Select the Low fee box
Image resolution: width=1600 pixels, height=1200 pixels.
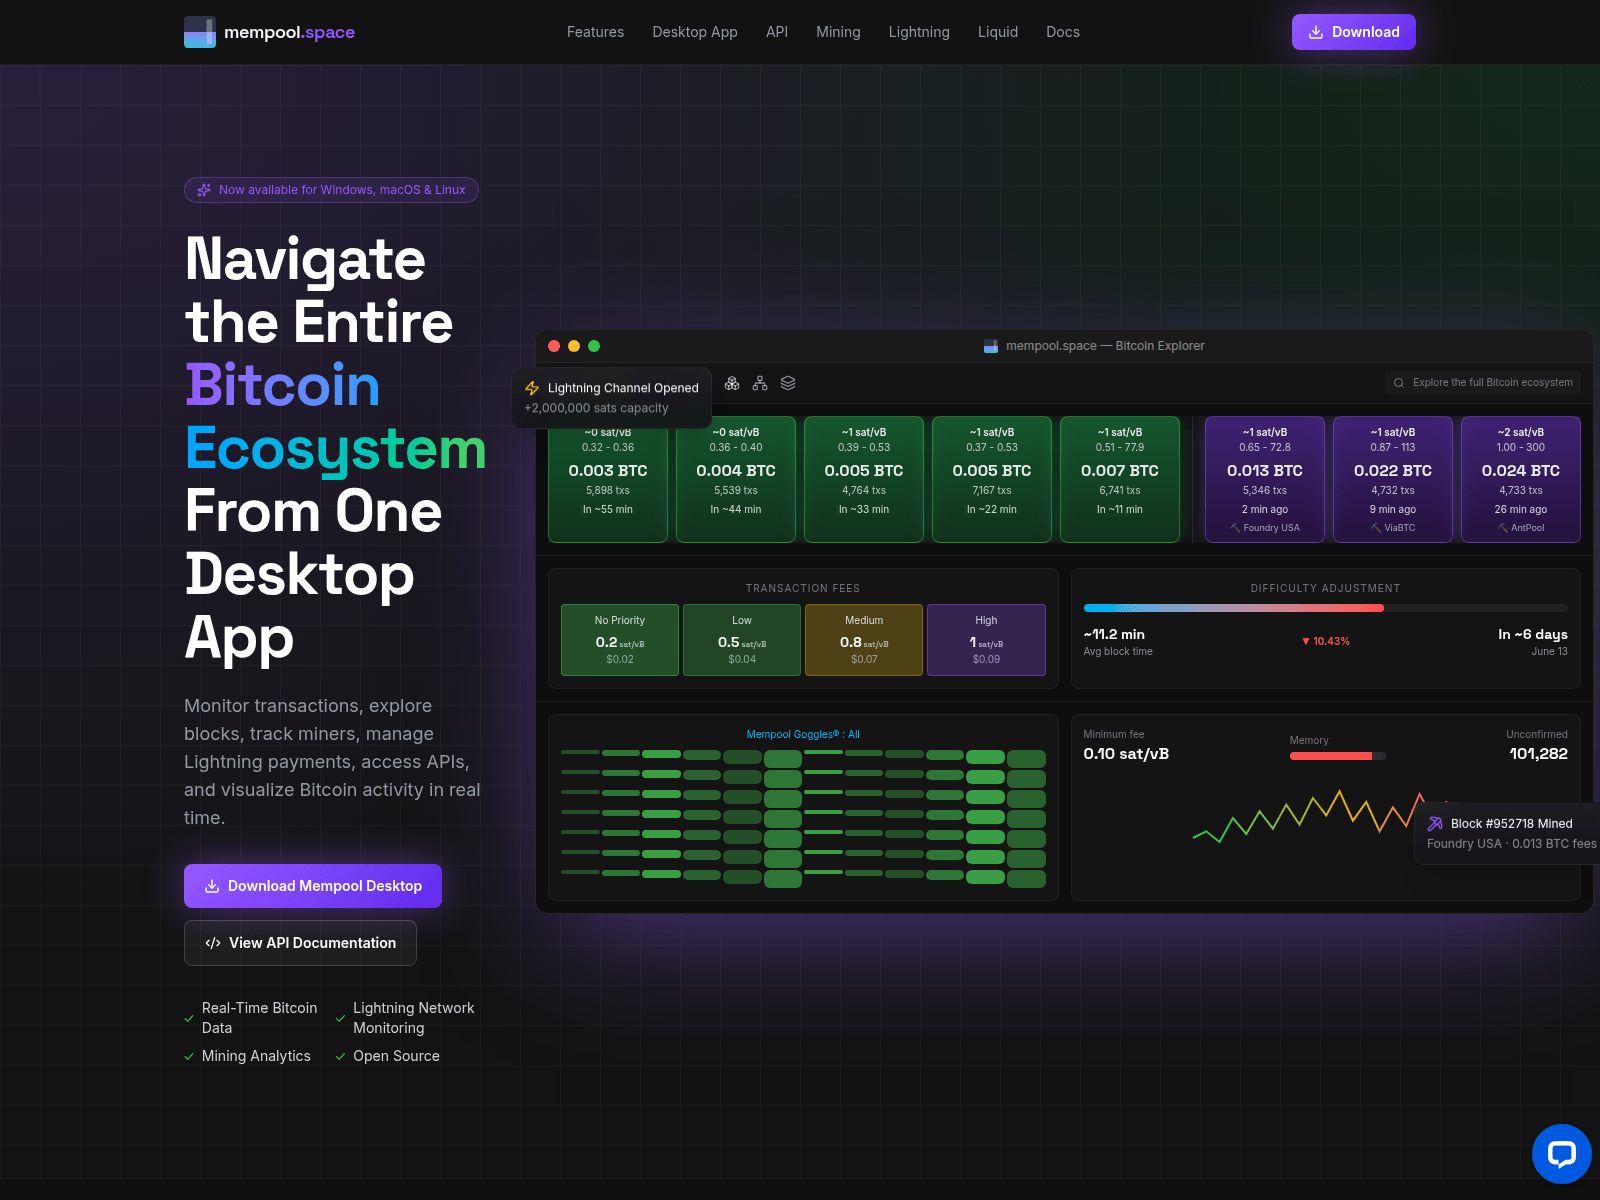(x=742, y=640)
